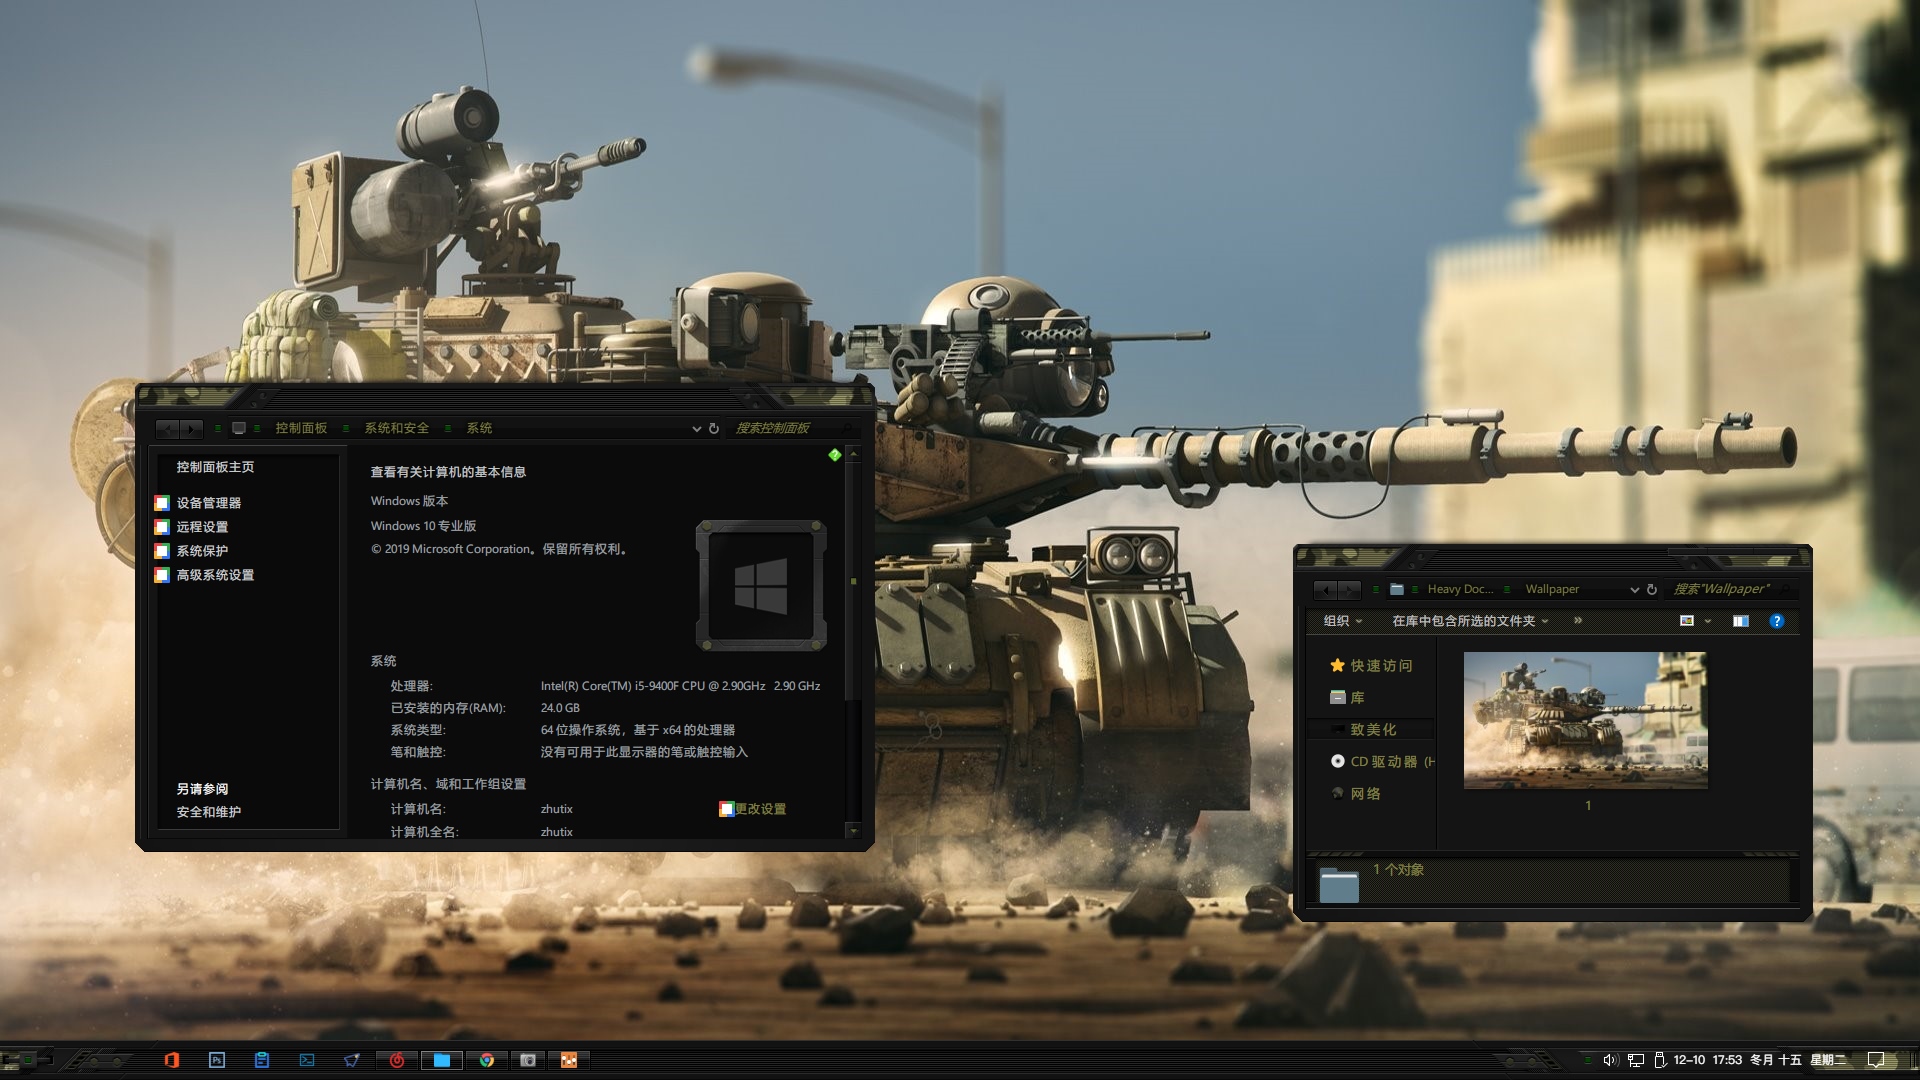Viewport: 1920px width, 1080px height.
Task: Change view with the view icon button
Action: pos(1687,621)
